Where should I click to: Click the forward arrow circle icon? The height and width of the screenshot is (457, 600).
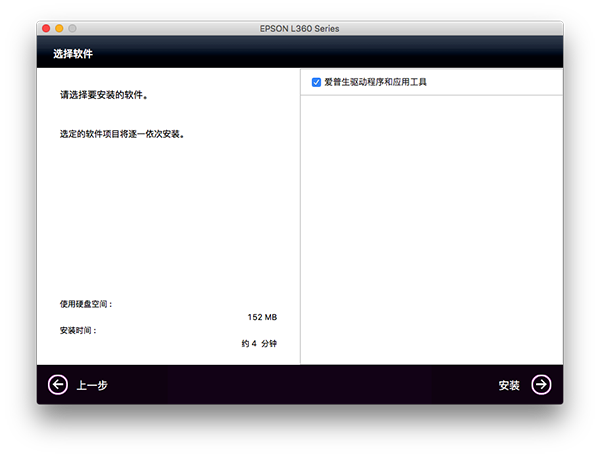pos(541,384)
